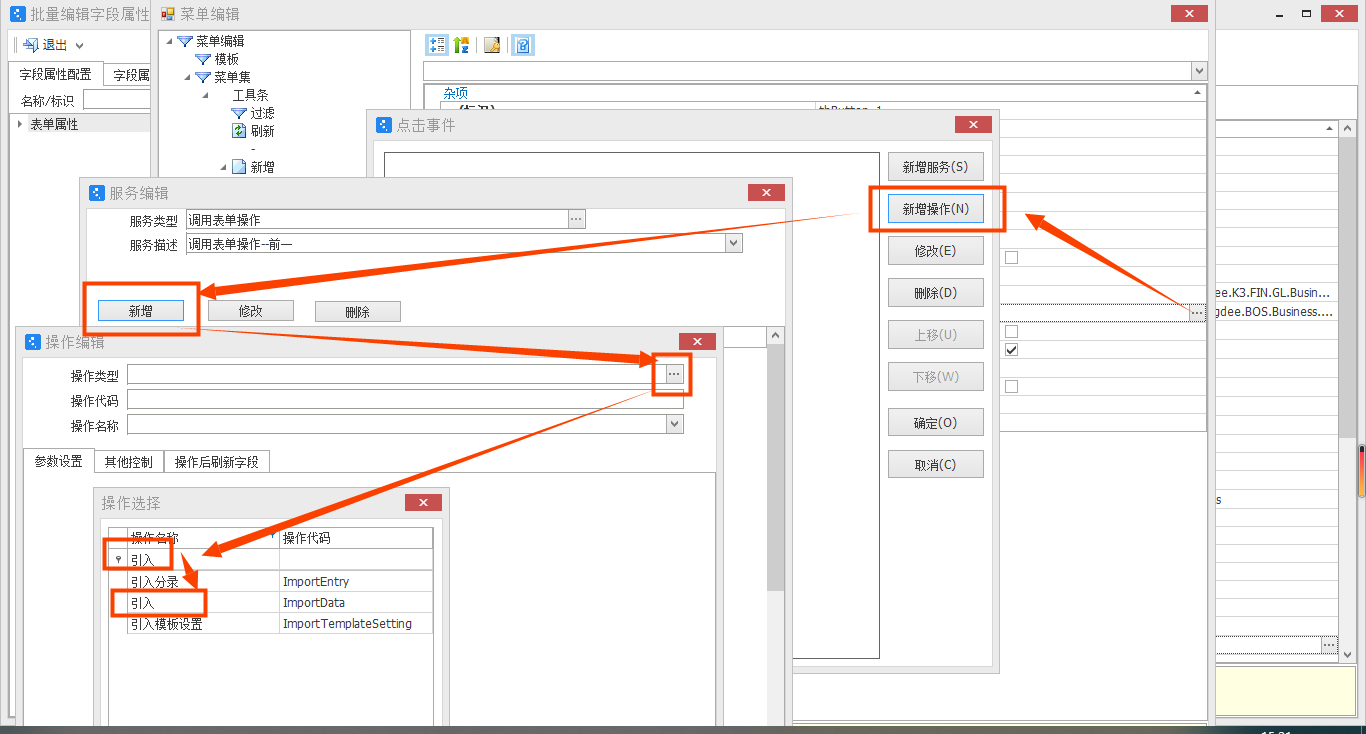Viewport: 1366px width, 734px height.
Task: Select the 刷新 refresh icon in menu tree
Action: 239,131
